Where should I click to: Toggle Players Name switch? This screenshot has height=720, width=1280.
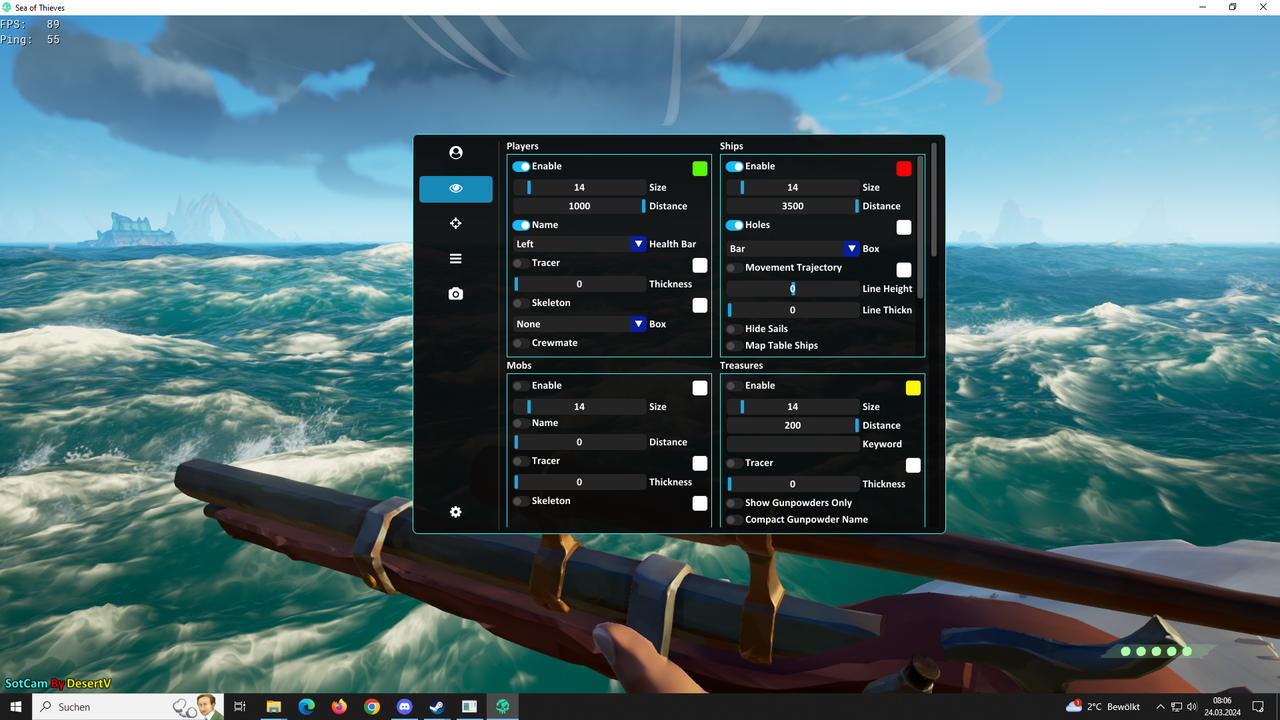coord(521,225)
